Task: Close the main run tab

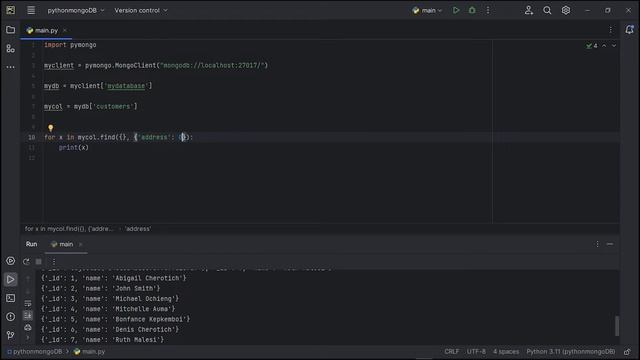Action: tap(80, 244)
